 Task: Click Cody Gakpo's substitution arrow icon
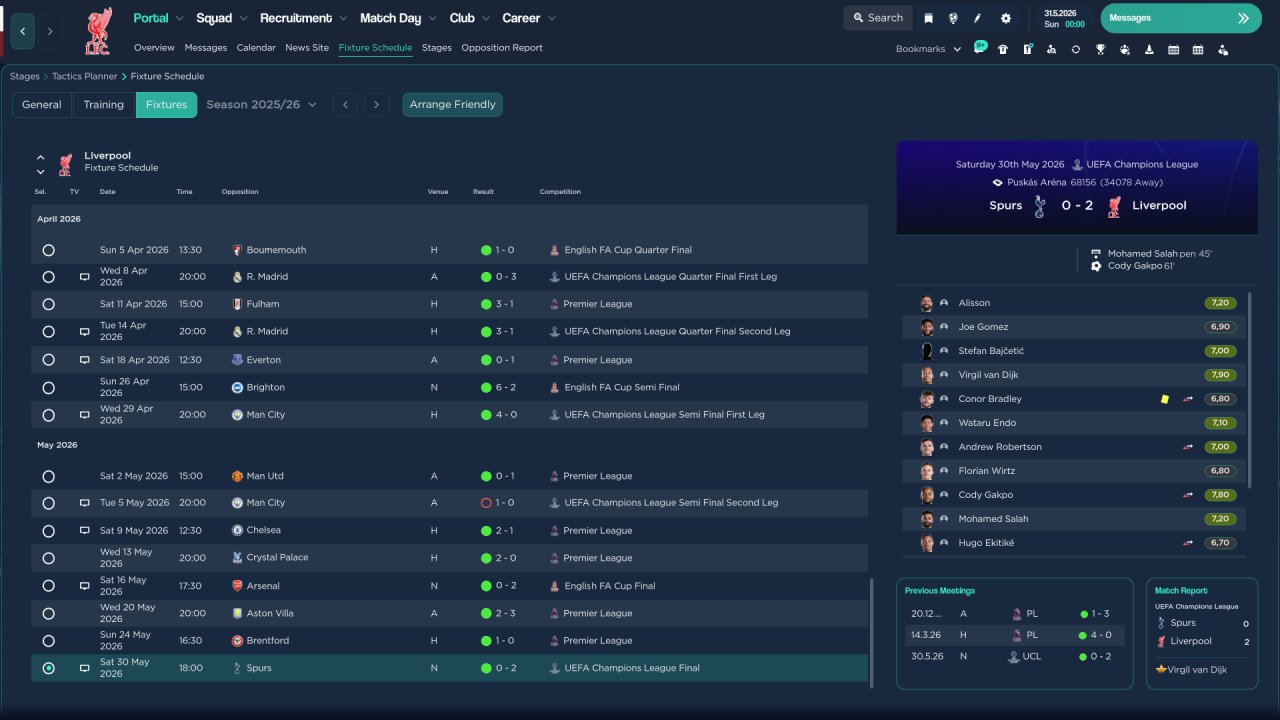[x=1188, y=495]
